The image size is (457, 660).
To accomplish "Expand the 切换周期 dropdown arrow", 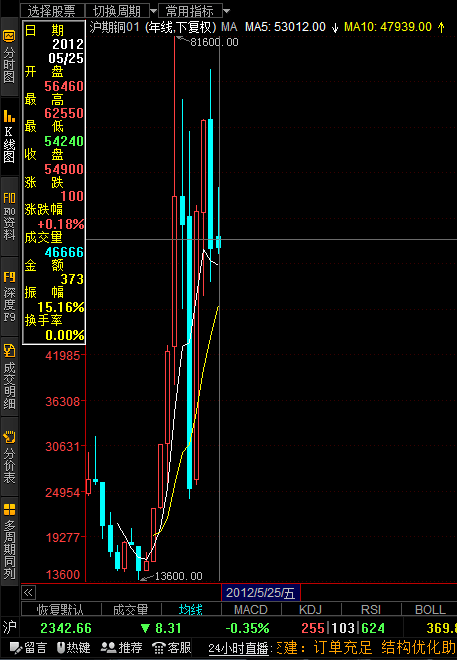I will (154, 11).
